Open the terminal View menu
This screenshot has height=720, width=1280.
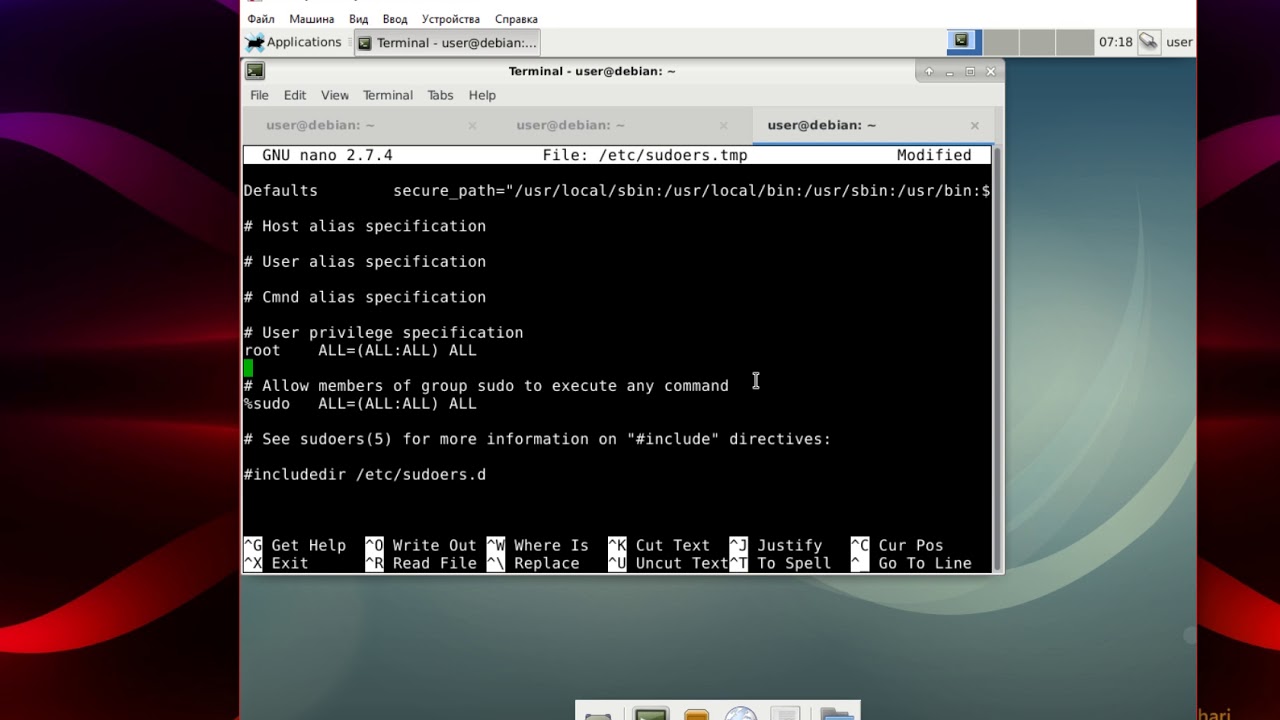click(x=334, y=95)
